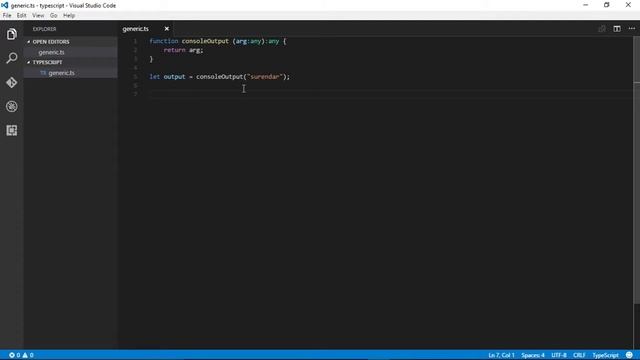The width and height of the screenshot is (640, 360).
Task: Click the Open Changes icon in the editor title bar
Action: pyautogui.click(x=602, y=29)
